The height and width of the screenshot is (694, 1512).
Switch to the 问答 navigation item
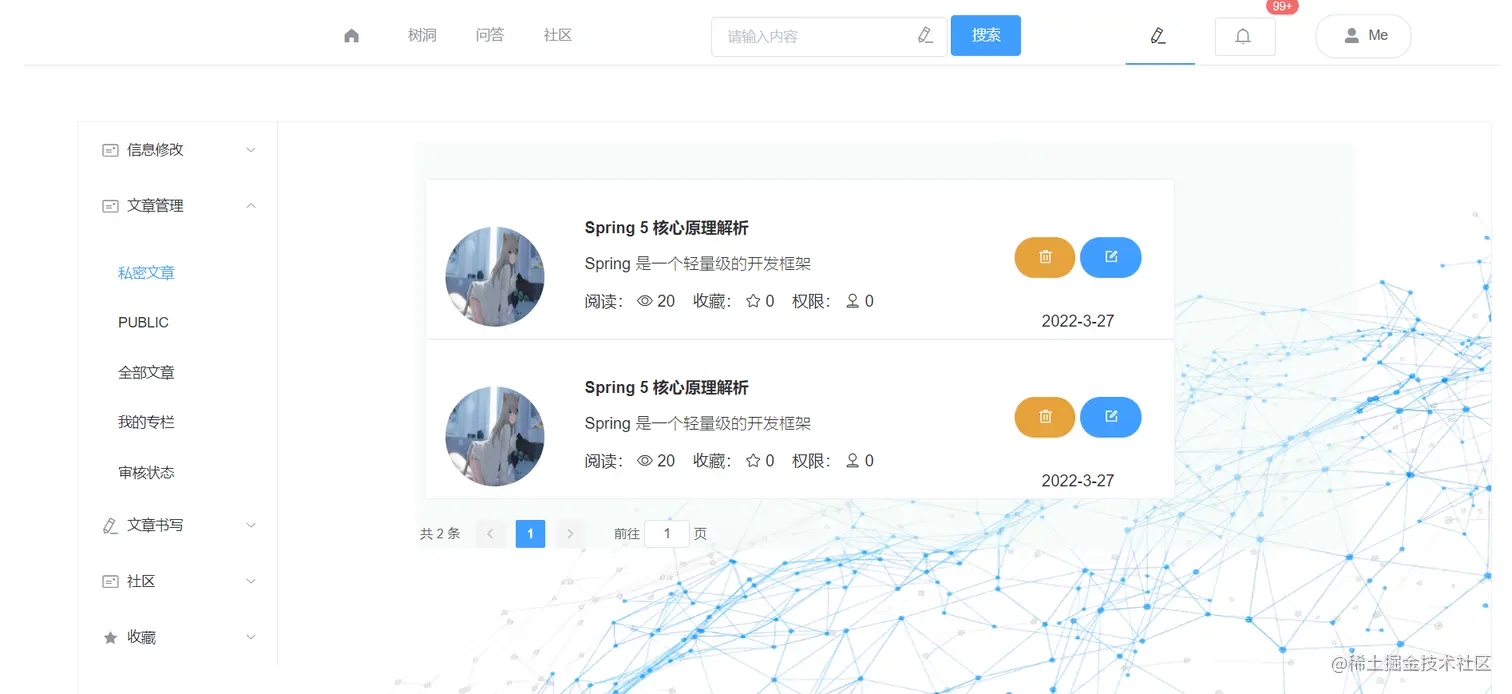[x=489, y=34]
